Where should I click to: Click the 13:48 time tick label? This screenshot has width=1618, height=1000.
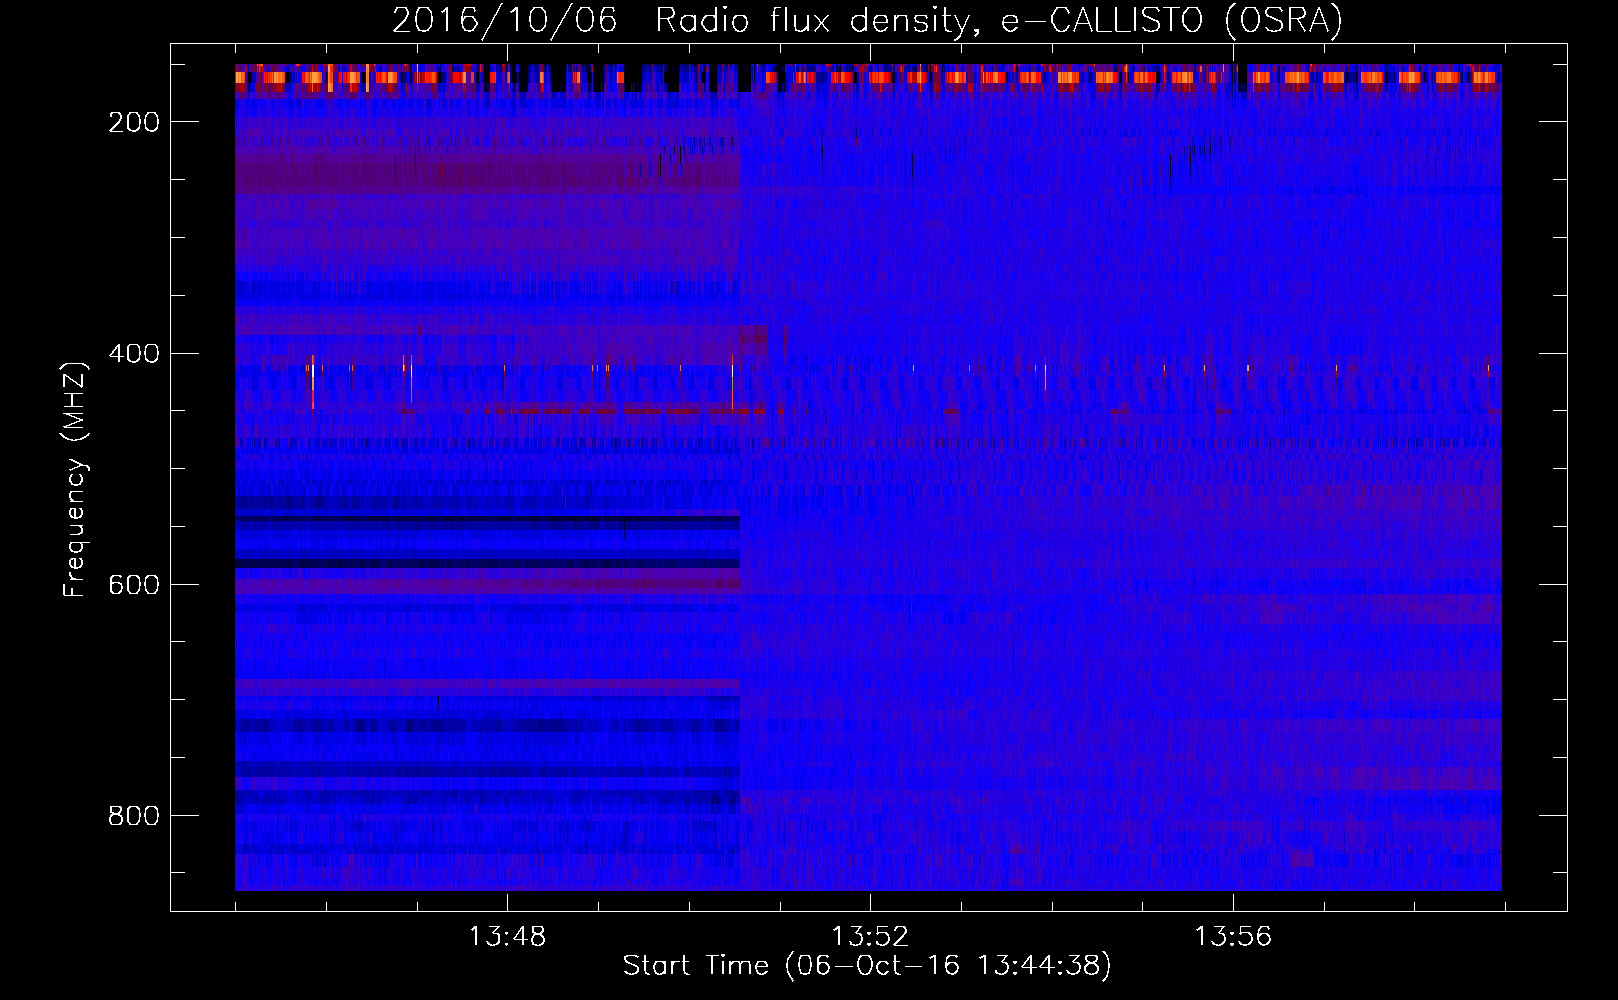pyautogui.click(x=508, y=936)
